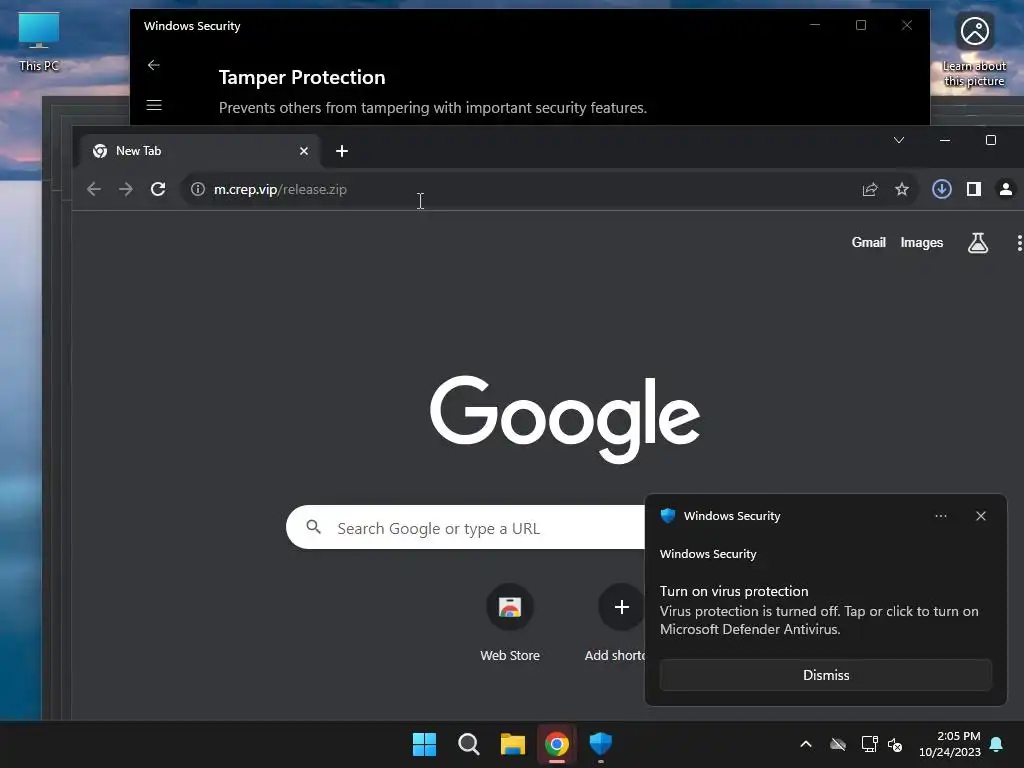Open clock showing 2:05 PM
This screenshot has height=768, width=1024.
coord(950,744)
